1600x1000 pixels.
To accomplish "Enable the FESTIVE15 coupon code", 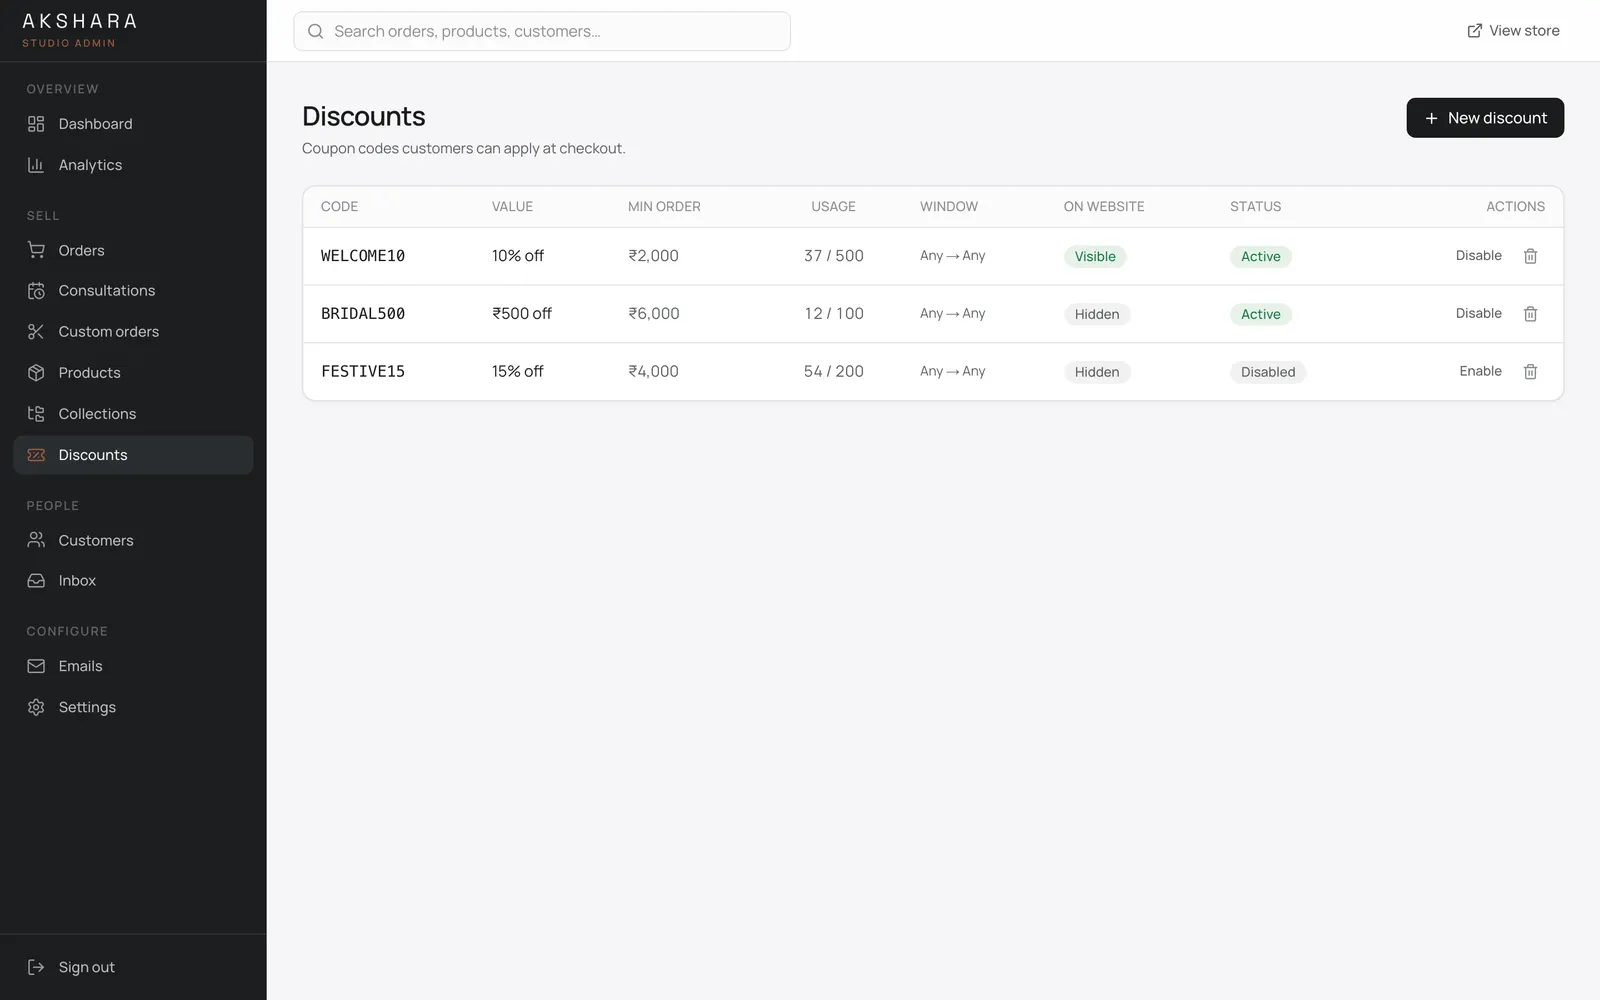I will [1480, 371].
